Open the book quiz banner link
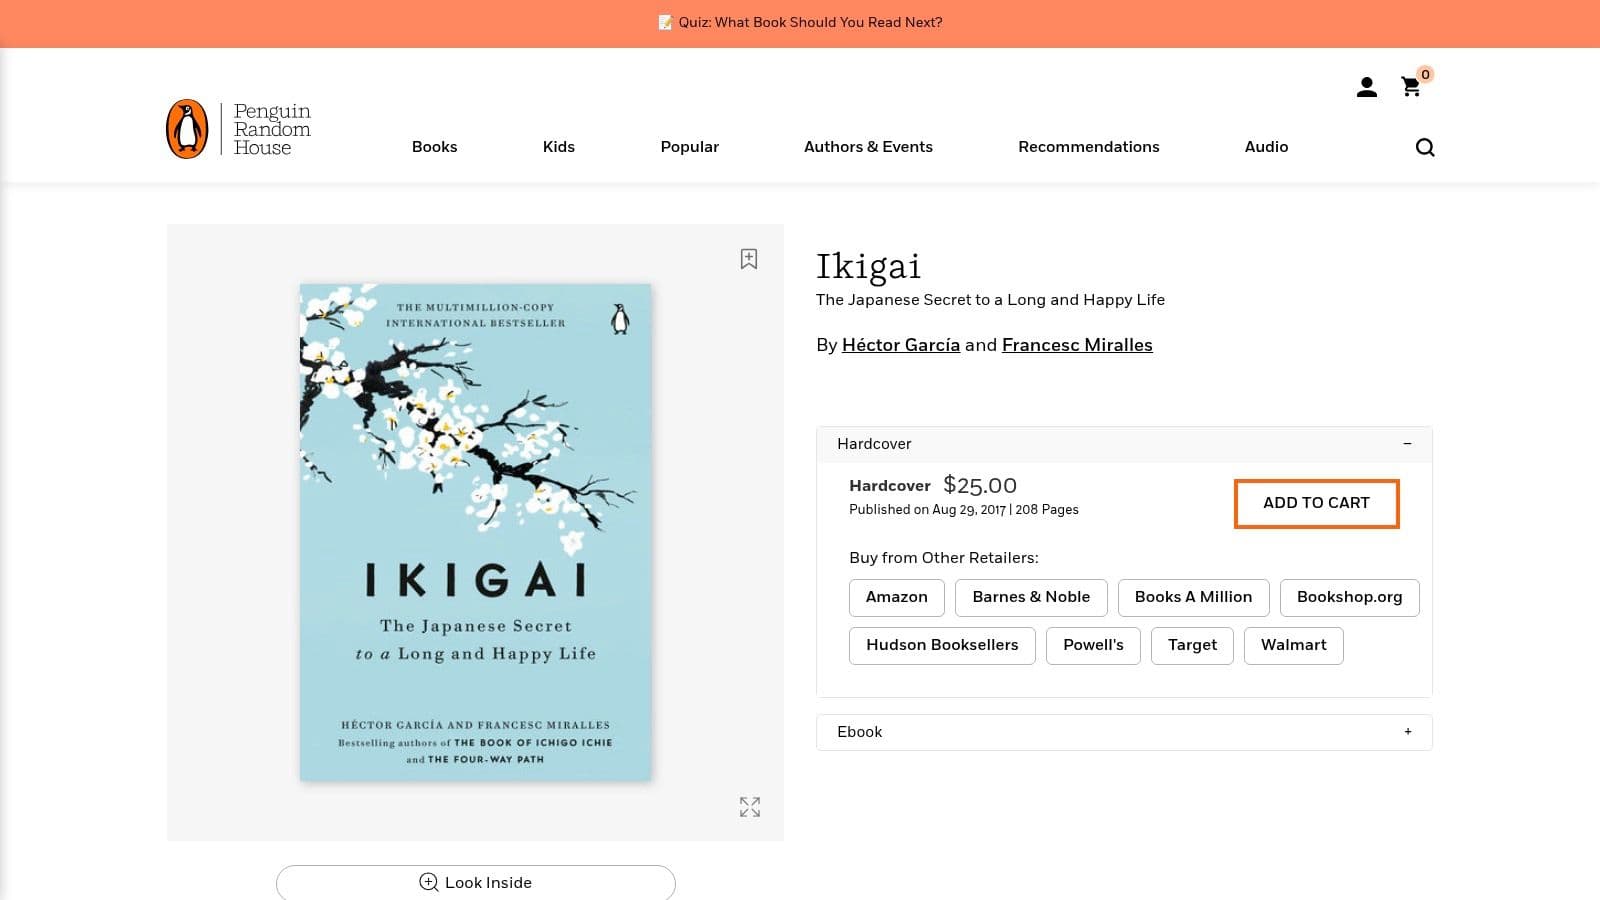 pyautogui.click(x=800, y=22)
